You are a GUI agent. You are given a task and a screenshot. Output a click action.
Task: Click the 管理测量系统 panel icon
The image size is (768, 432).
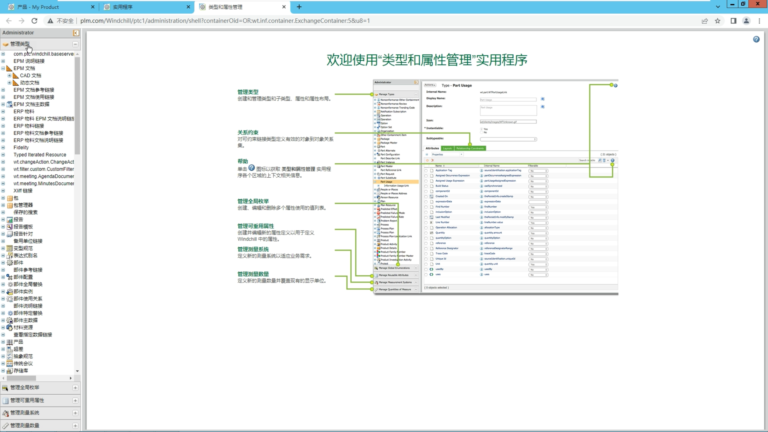[x=5, y=413]
